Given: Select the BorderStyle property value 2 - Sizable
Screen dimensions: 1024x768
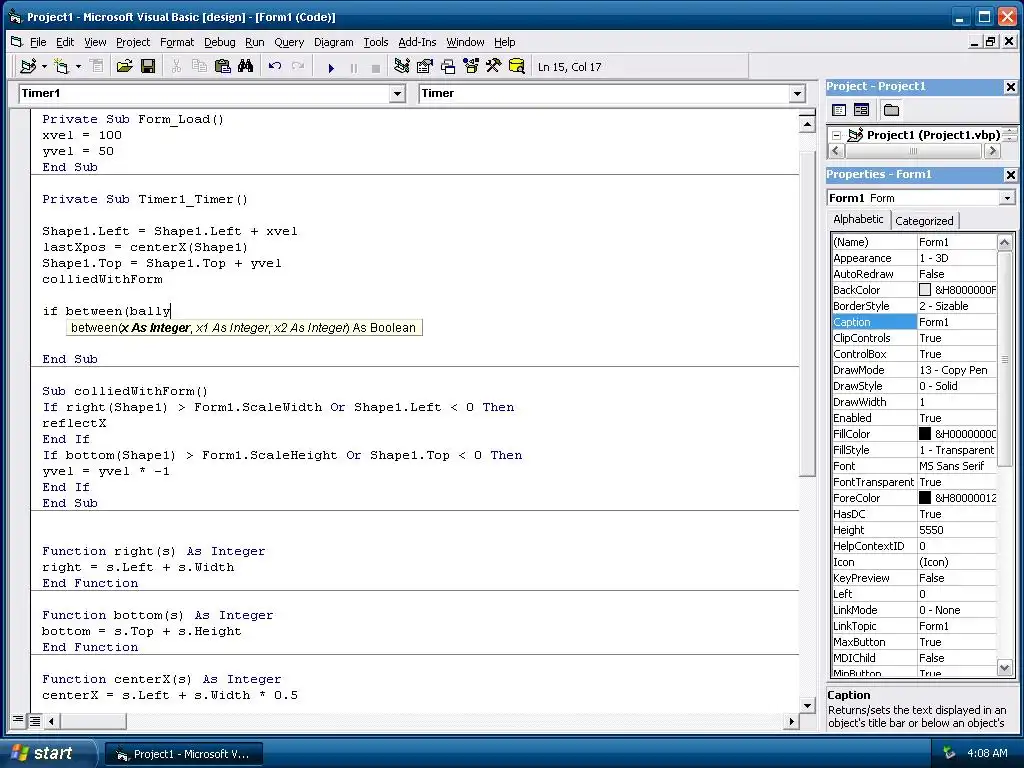Looking at the screenshot, I should point(957,306).
